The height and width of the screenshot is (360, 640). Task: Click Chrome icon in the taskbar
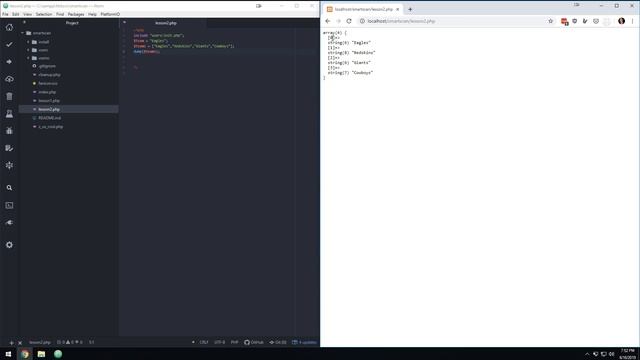click(25, 354)
